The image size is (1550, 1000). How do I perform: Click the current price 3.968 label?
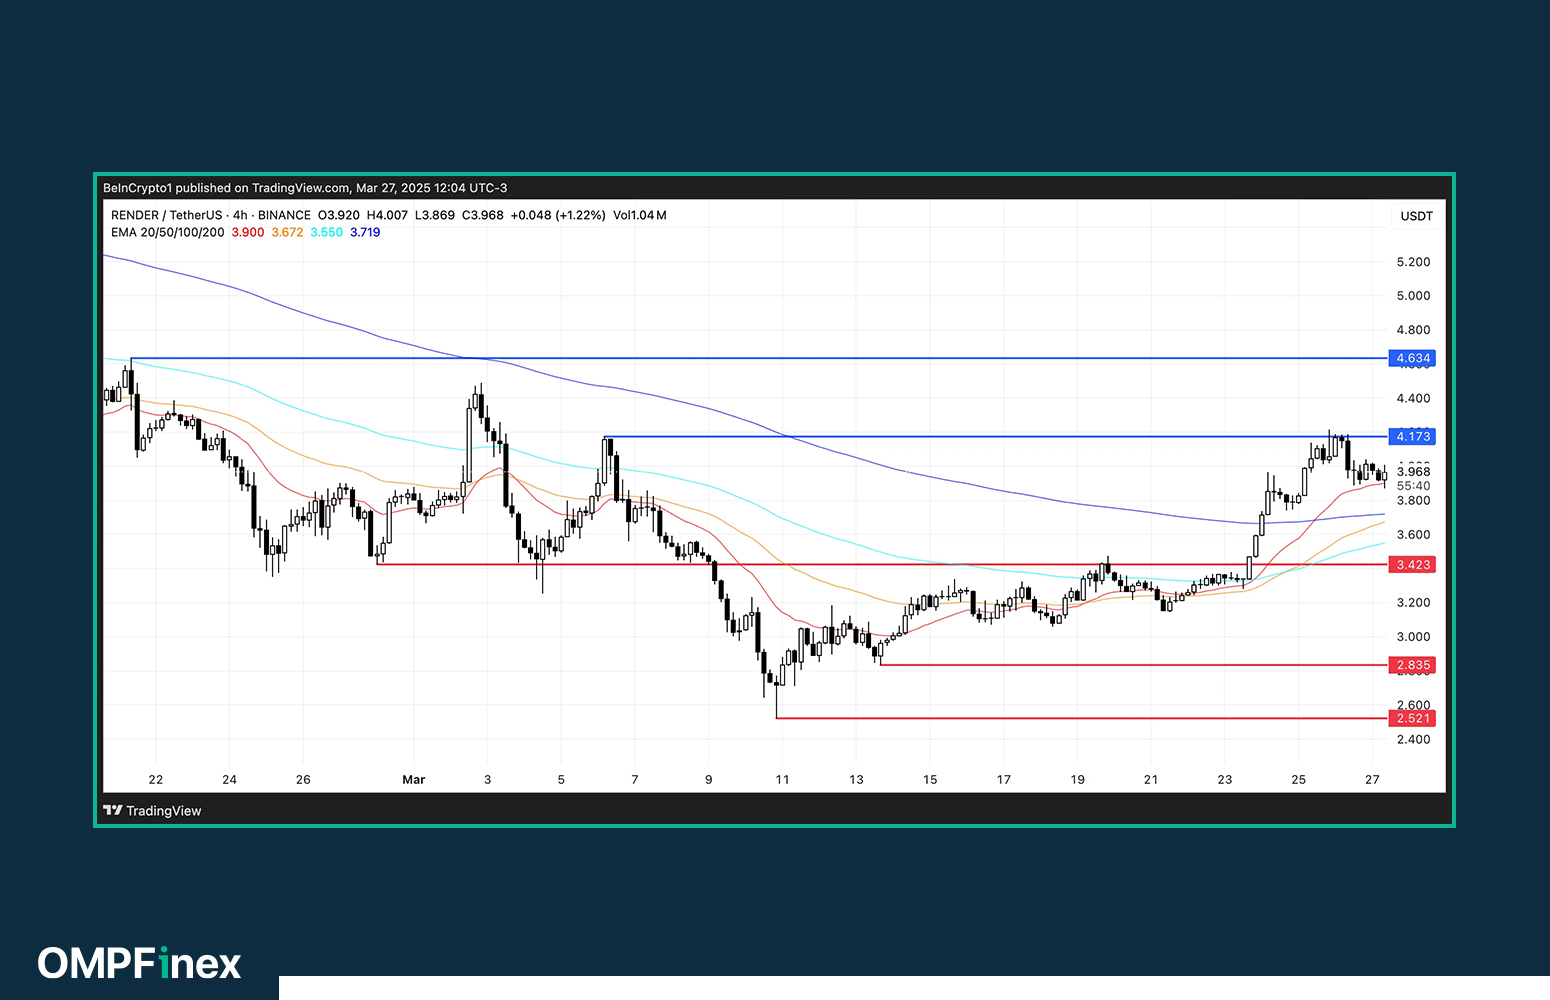[x=1413, y=472]
